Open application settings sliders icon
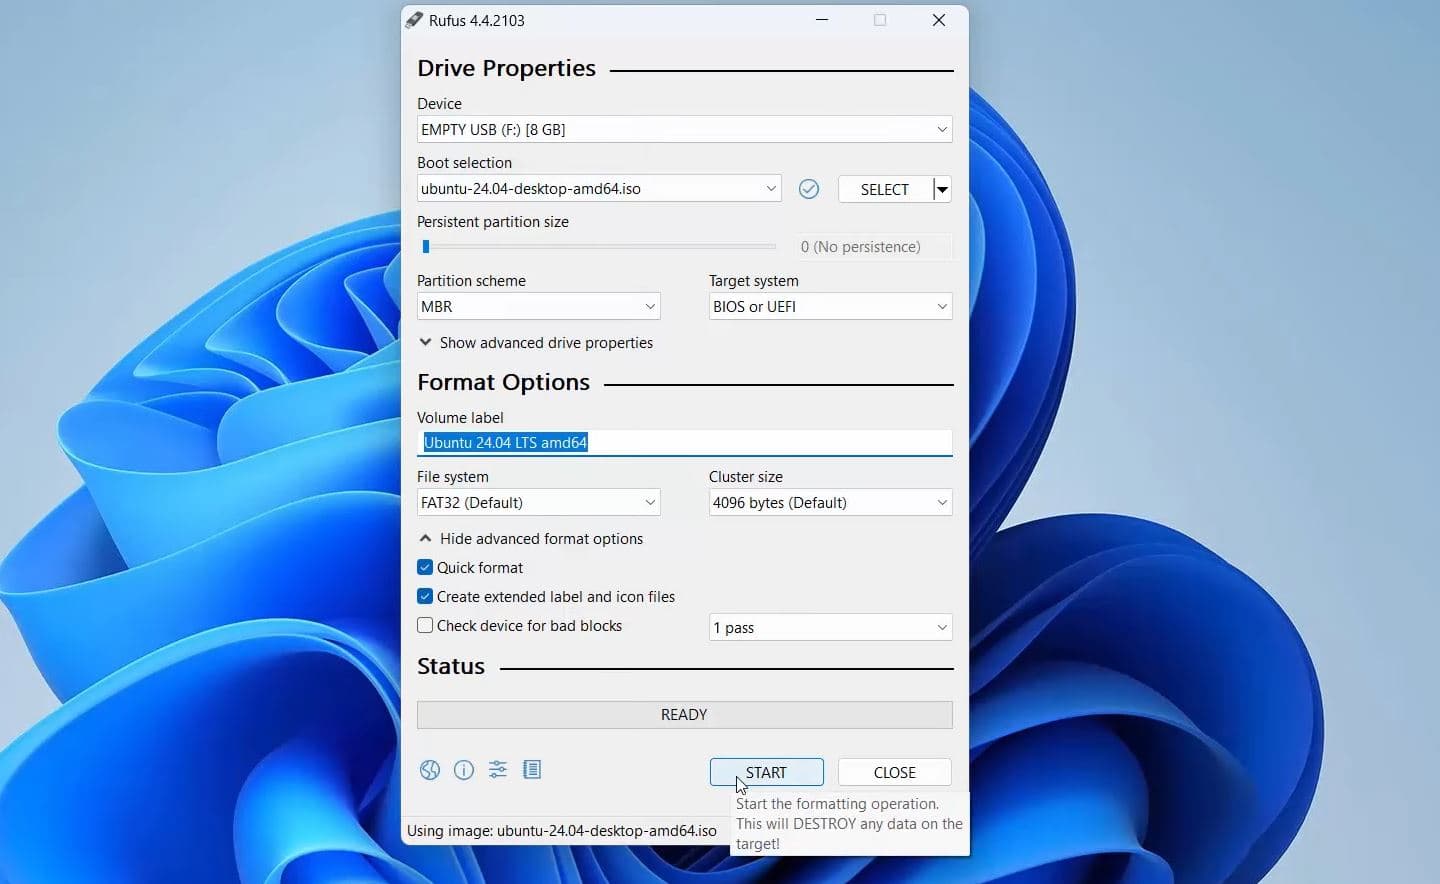 [x=498, y=769]
